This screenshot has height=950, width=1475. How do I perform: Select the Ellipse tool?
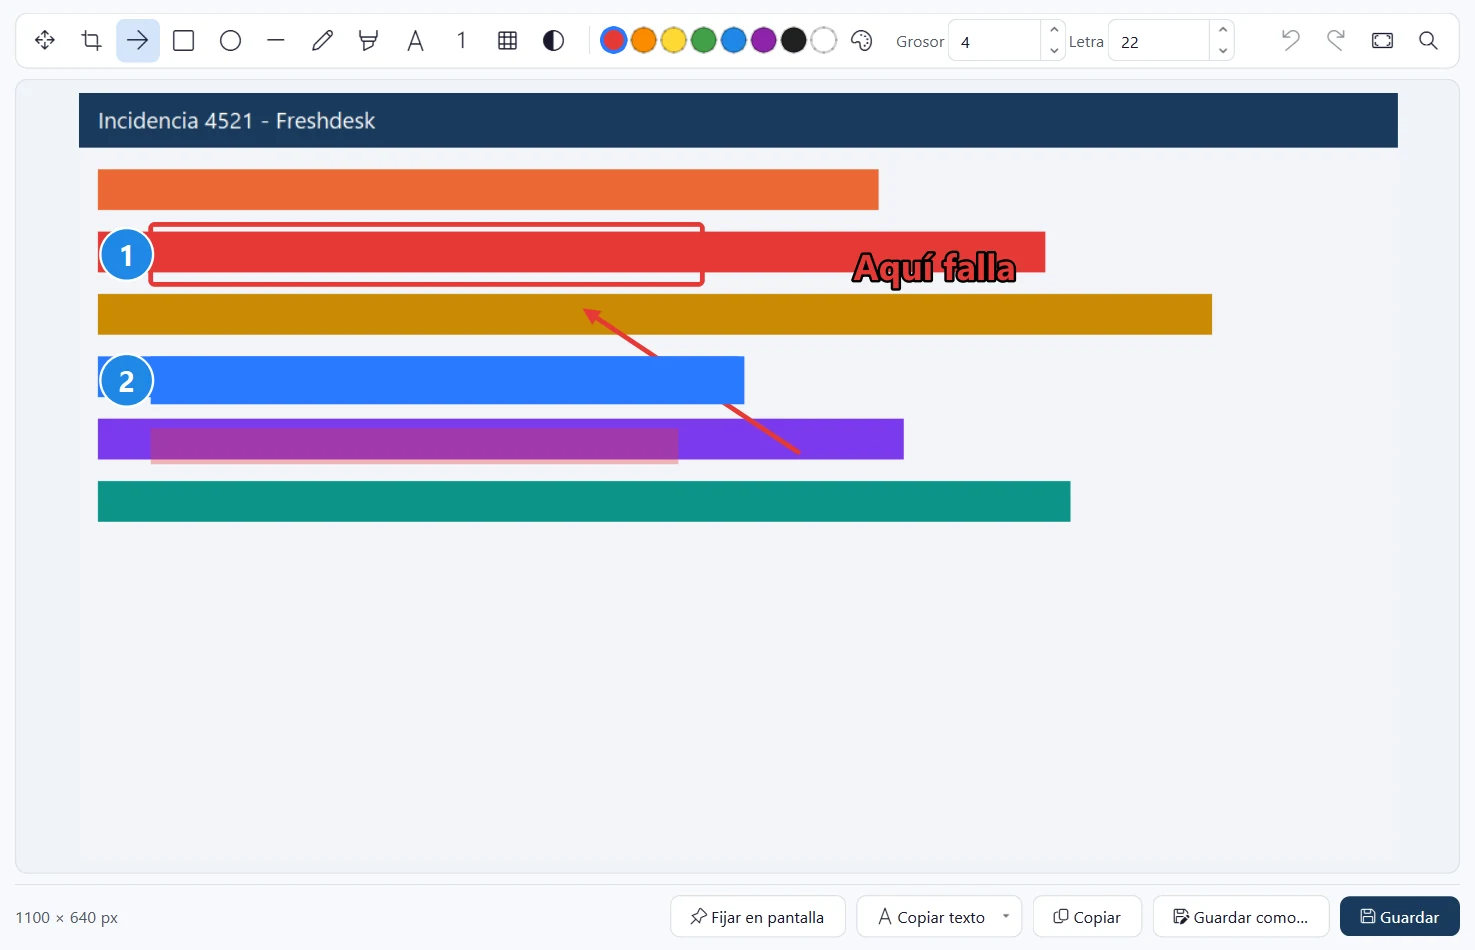pos(230,41)
